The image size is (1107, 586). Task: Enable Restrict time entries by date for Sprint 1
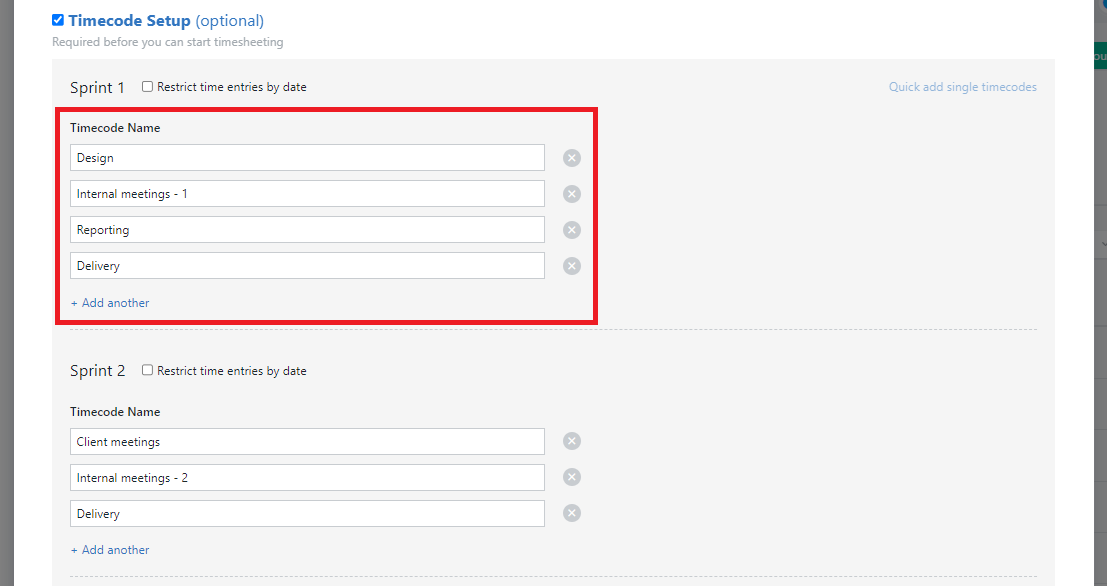click(146, 86)
